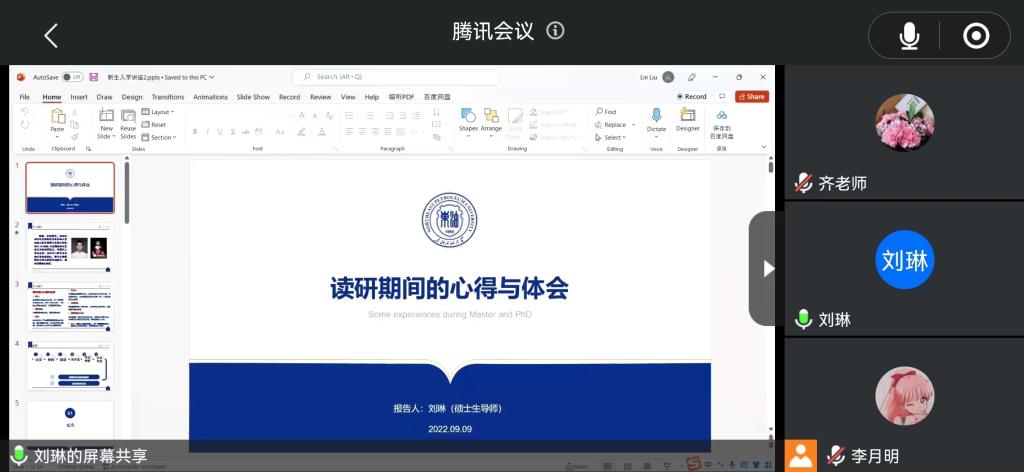Collapse the participant panel with the triangle arrow
This screenshot has width=1024, height=472.
(768, 268)
